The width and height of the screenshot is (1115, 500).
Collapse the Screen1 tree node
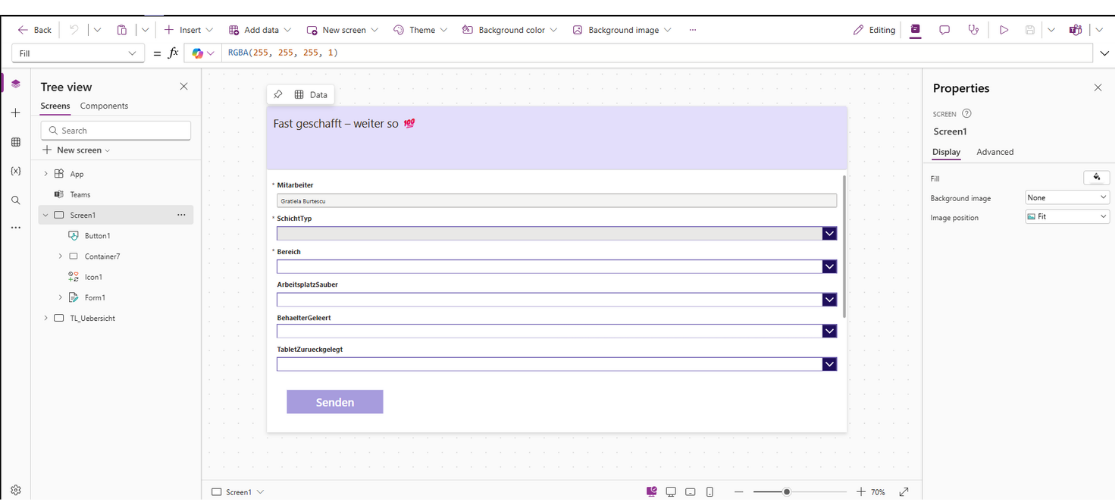click(46, 215)
